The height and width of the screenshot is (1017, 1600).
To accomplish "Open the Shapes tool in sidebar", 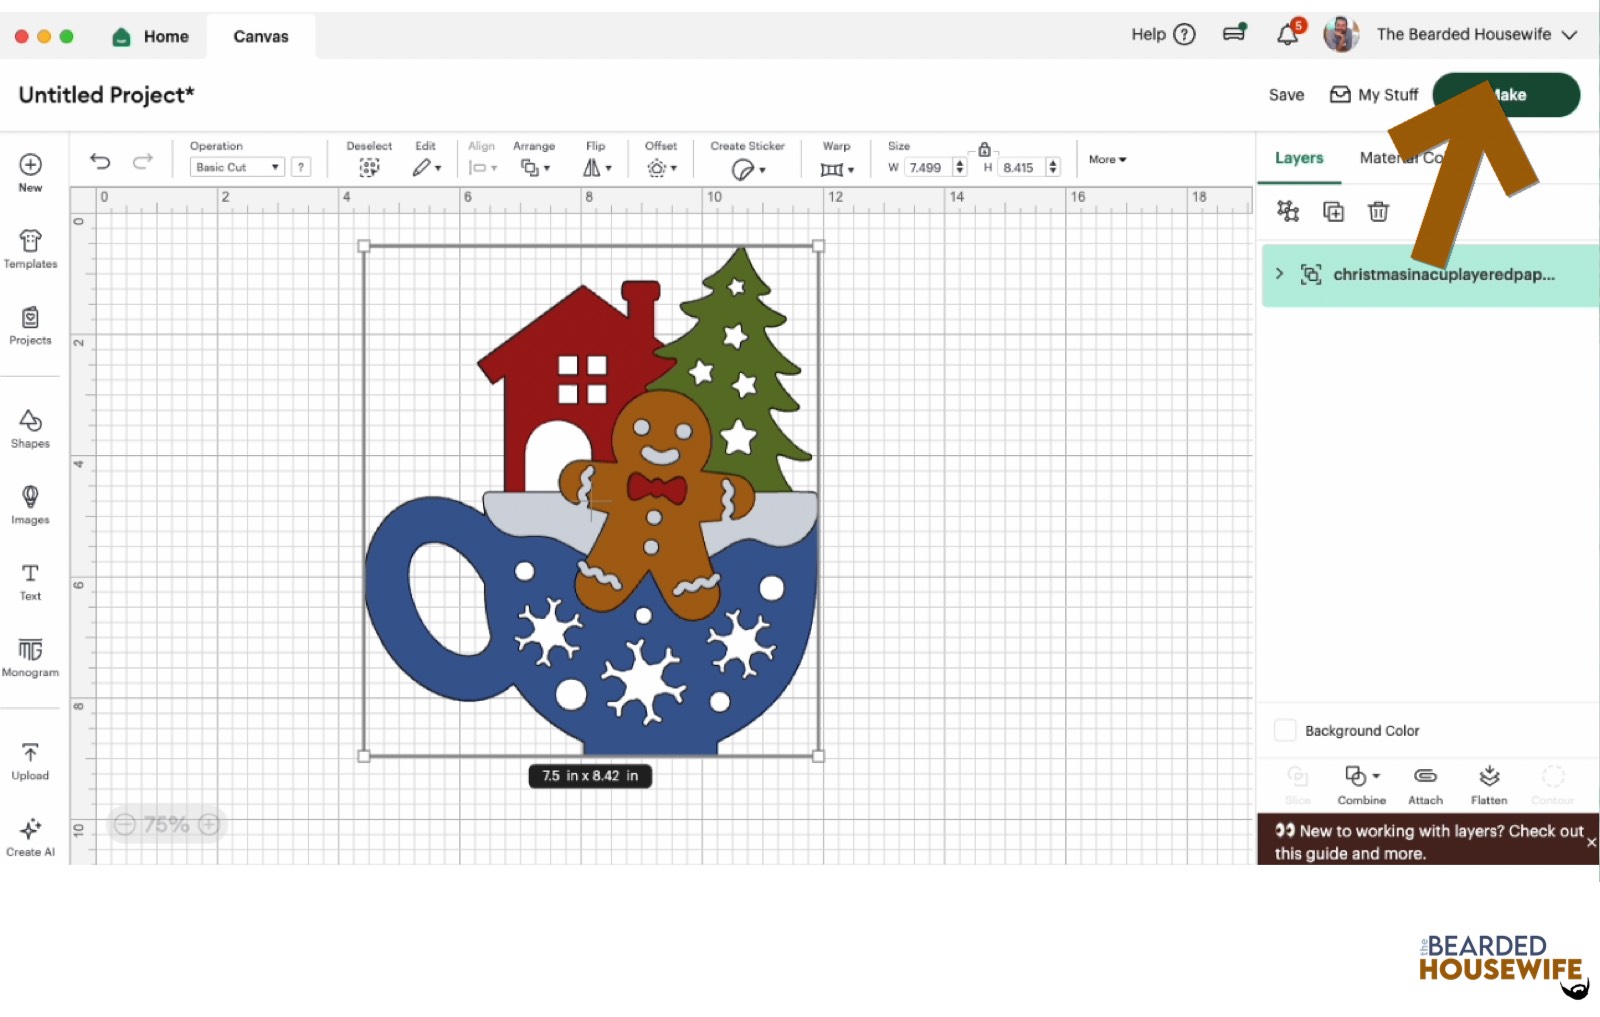I will [x=30, y=428].
